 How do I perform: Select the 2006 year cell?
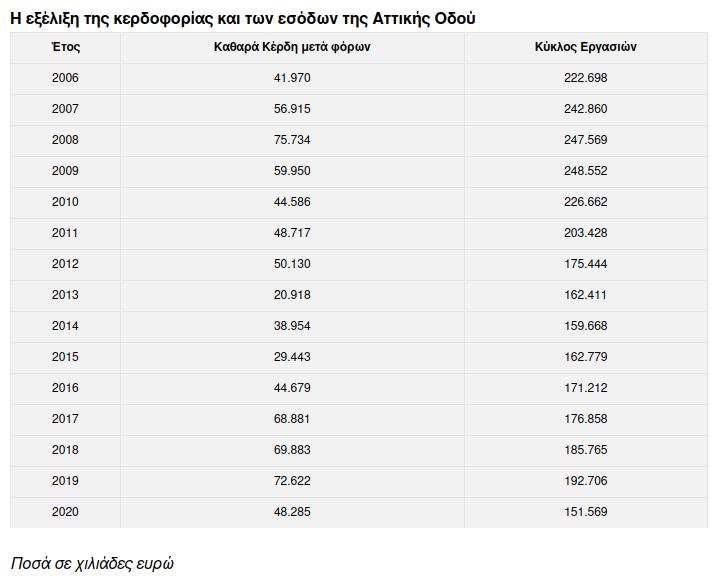point(65,78)
